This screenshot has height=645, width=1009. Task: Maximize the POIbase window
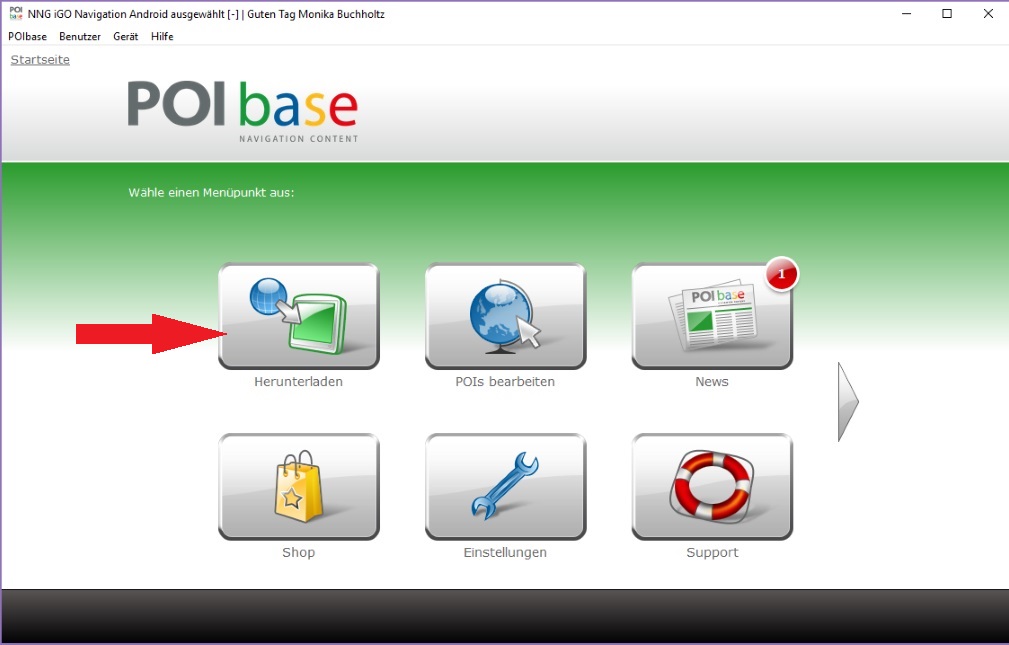click(947, 14)
